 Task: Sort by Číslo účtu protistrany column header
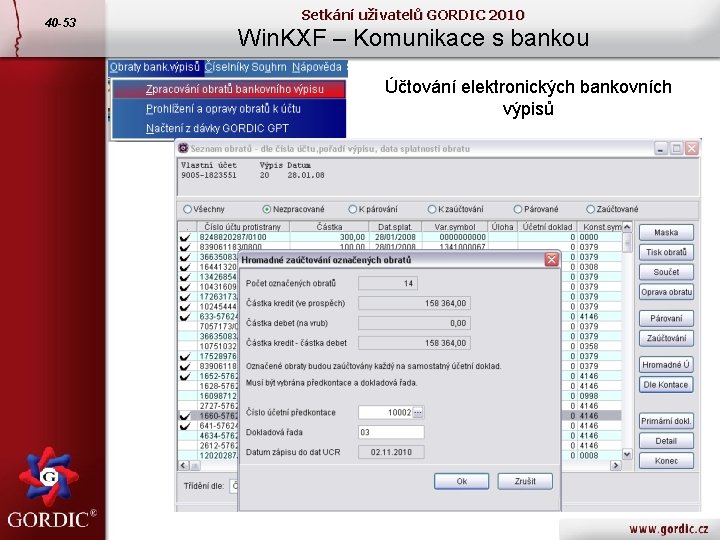(x=242, y=227)
